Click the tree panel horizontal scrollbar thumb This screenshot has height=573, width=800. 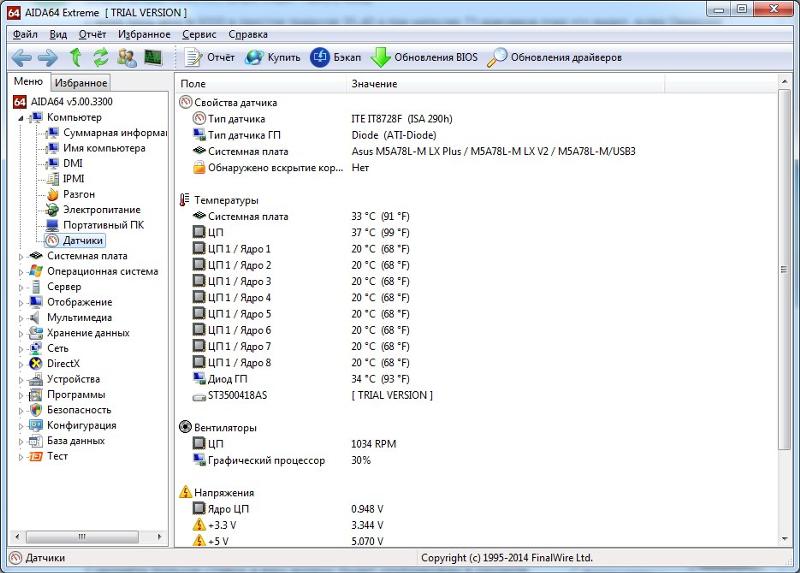tap(82, 537)
